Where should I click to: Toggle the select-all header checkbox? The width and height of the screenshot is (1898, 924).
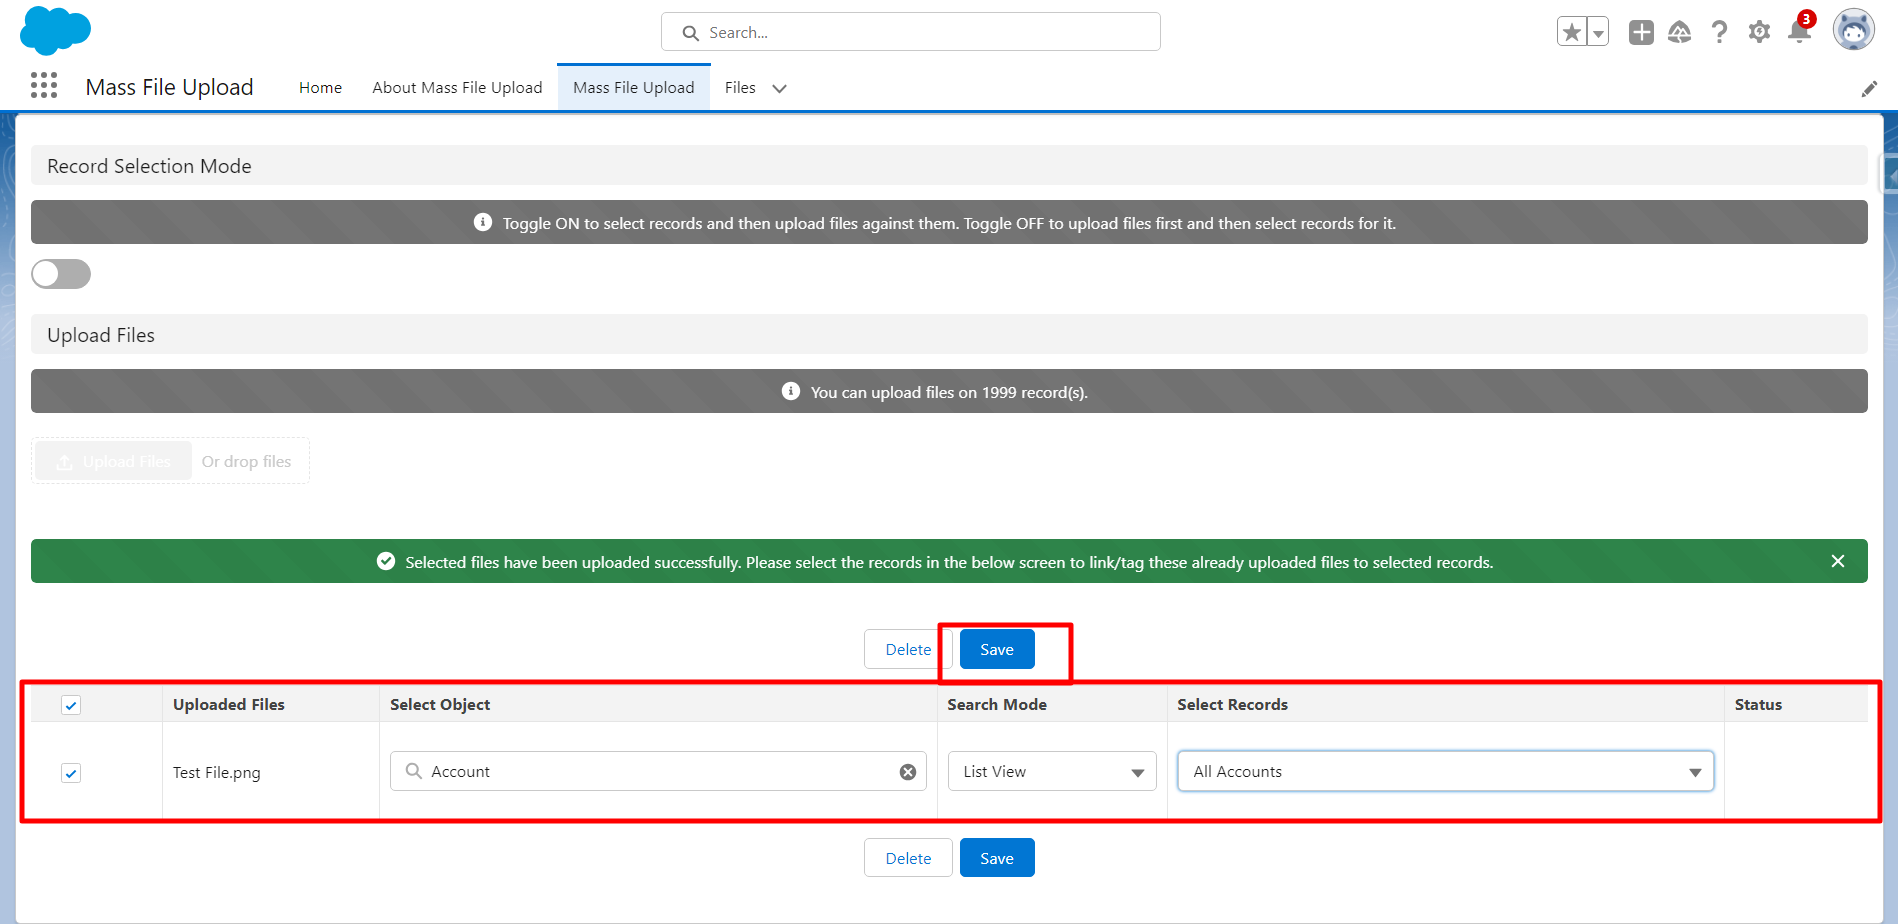click(x=71, y=705)
